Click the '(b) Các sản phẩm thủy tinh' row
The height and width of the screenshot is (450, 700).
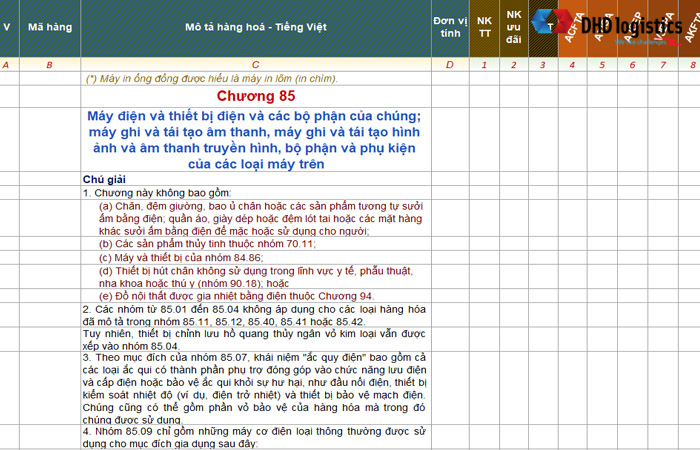click(x=256, y=244)
